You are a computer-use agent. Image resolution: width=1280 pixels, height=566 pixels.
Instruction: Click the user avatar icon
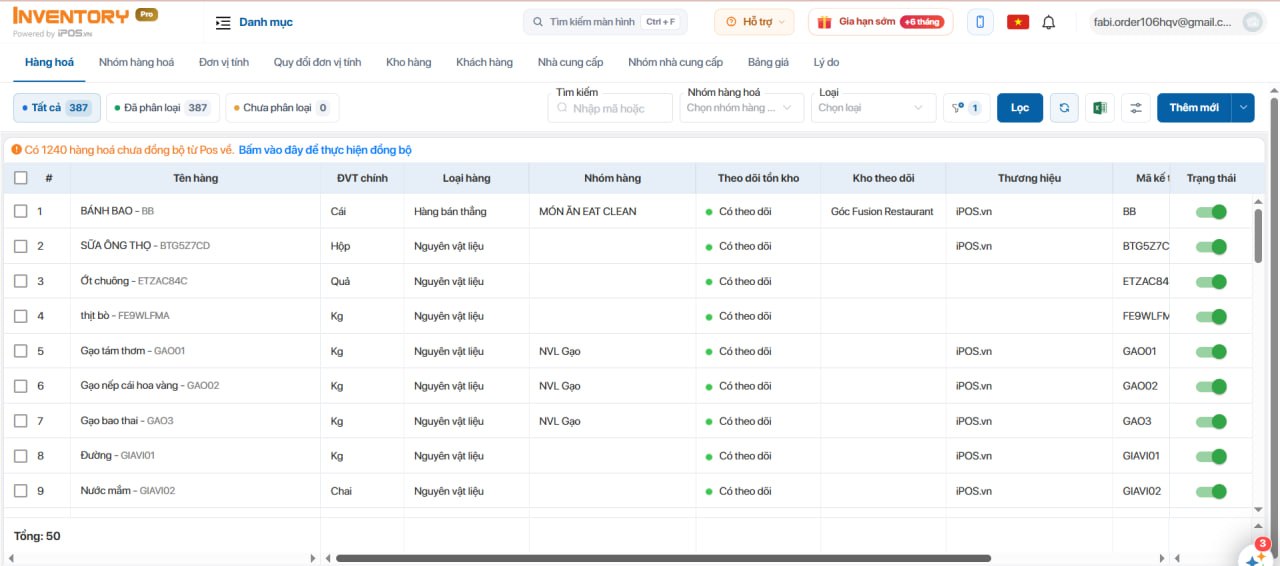tap(1252, 22)
